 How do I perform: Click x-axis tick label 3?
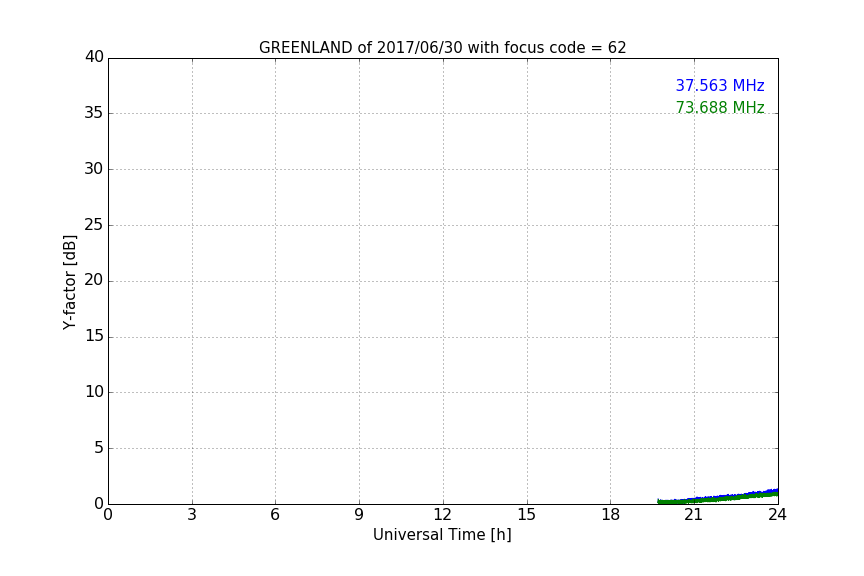192,515
